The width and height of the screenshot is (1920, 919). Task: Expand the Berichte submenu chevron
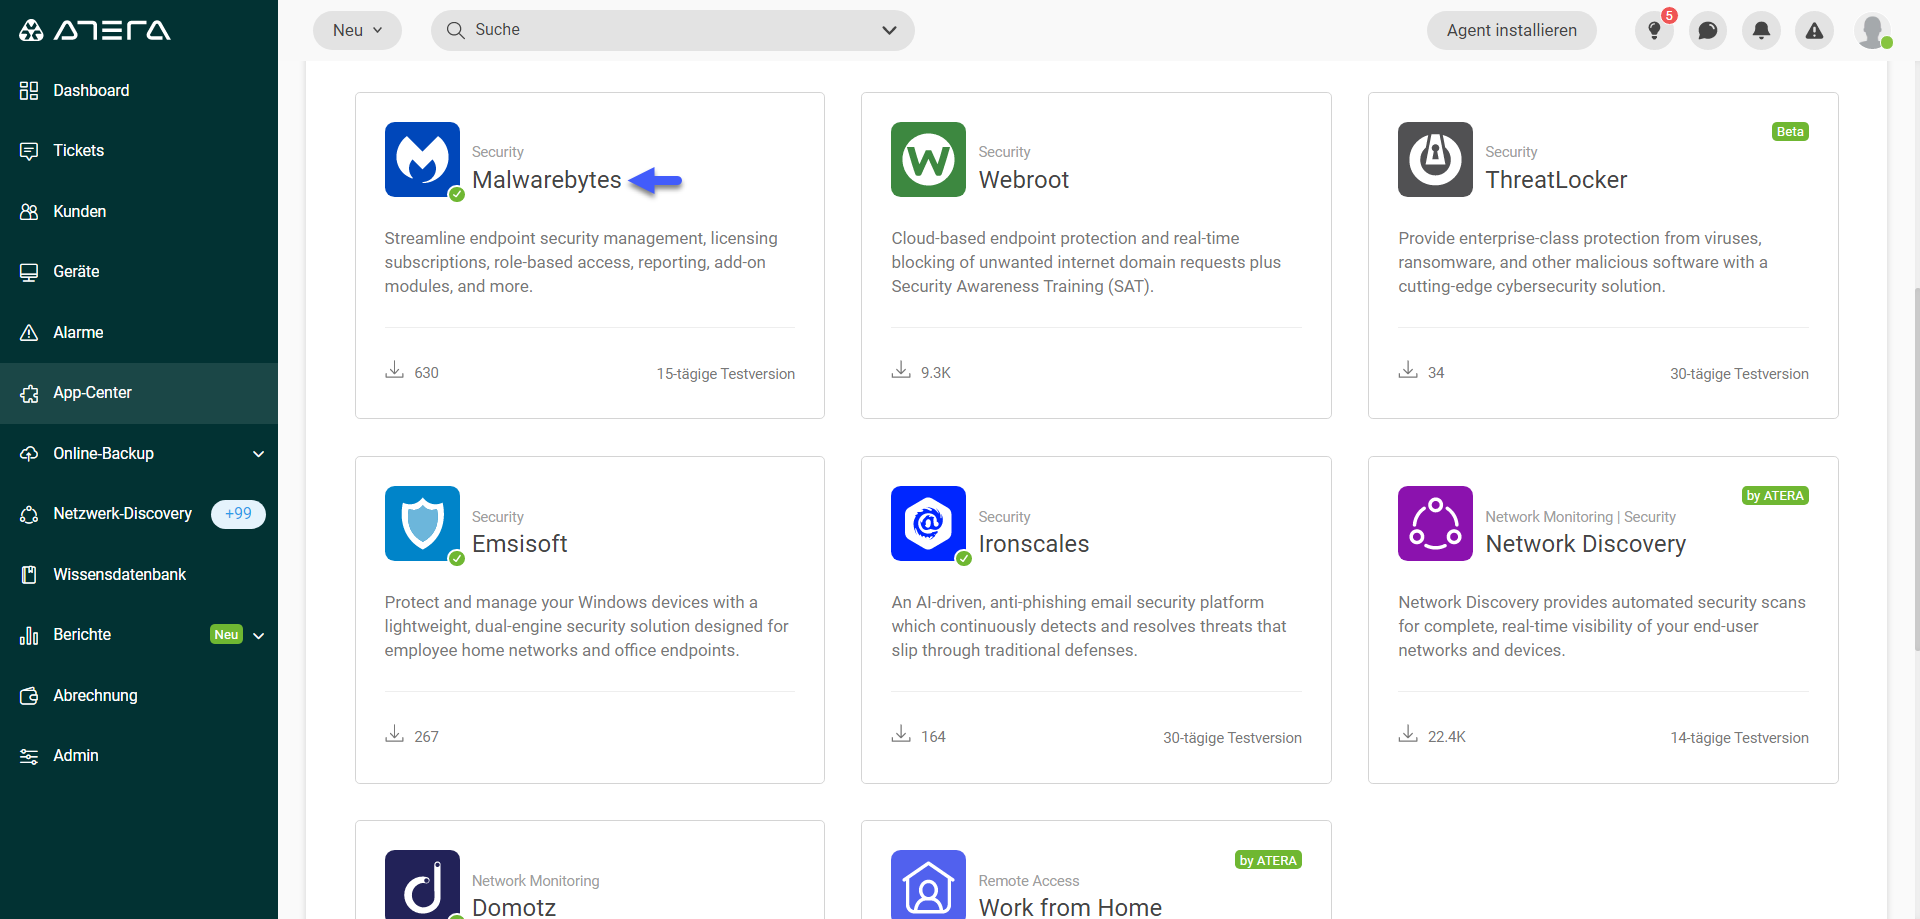click(259, 635)
